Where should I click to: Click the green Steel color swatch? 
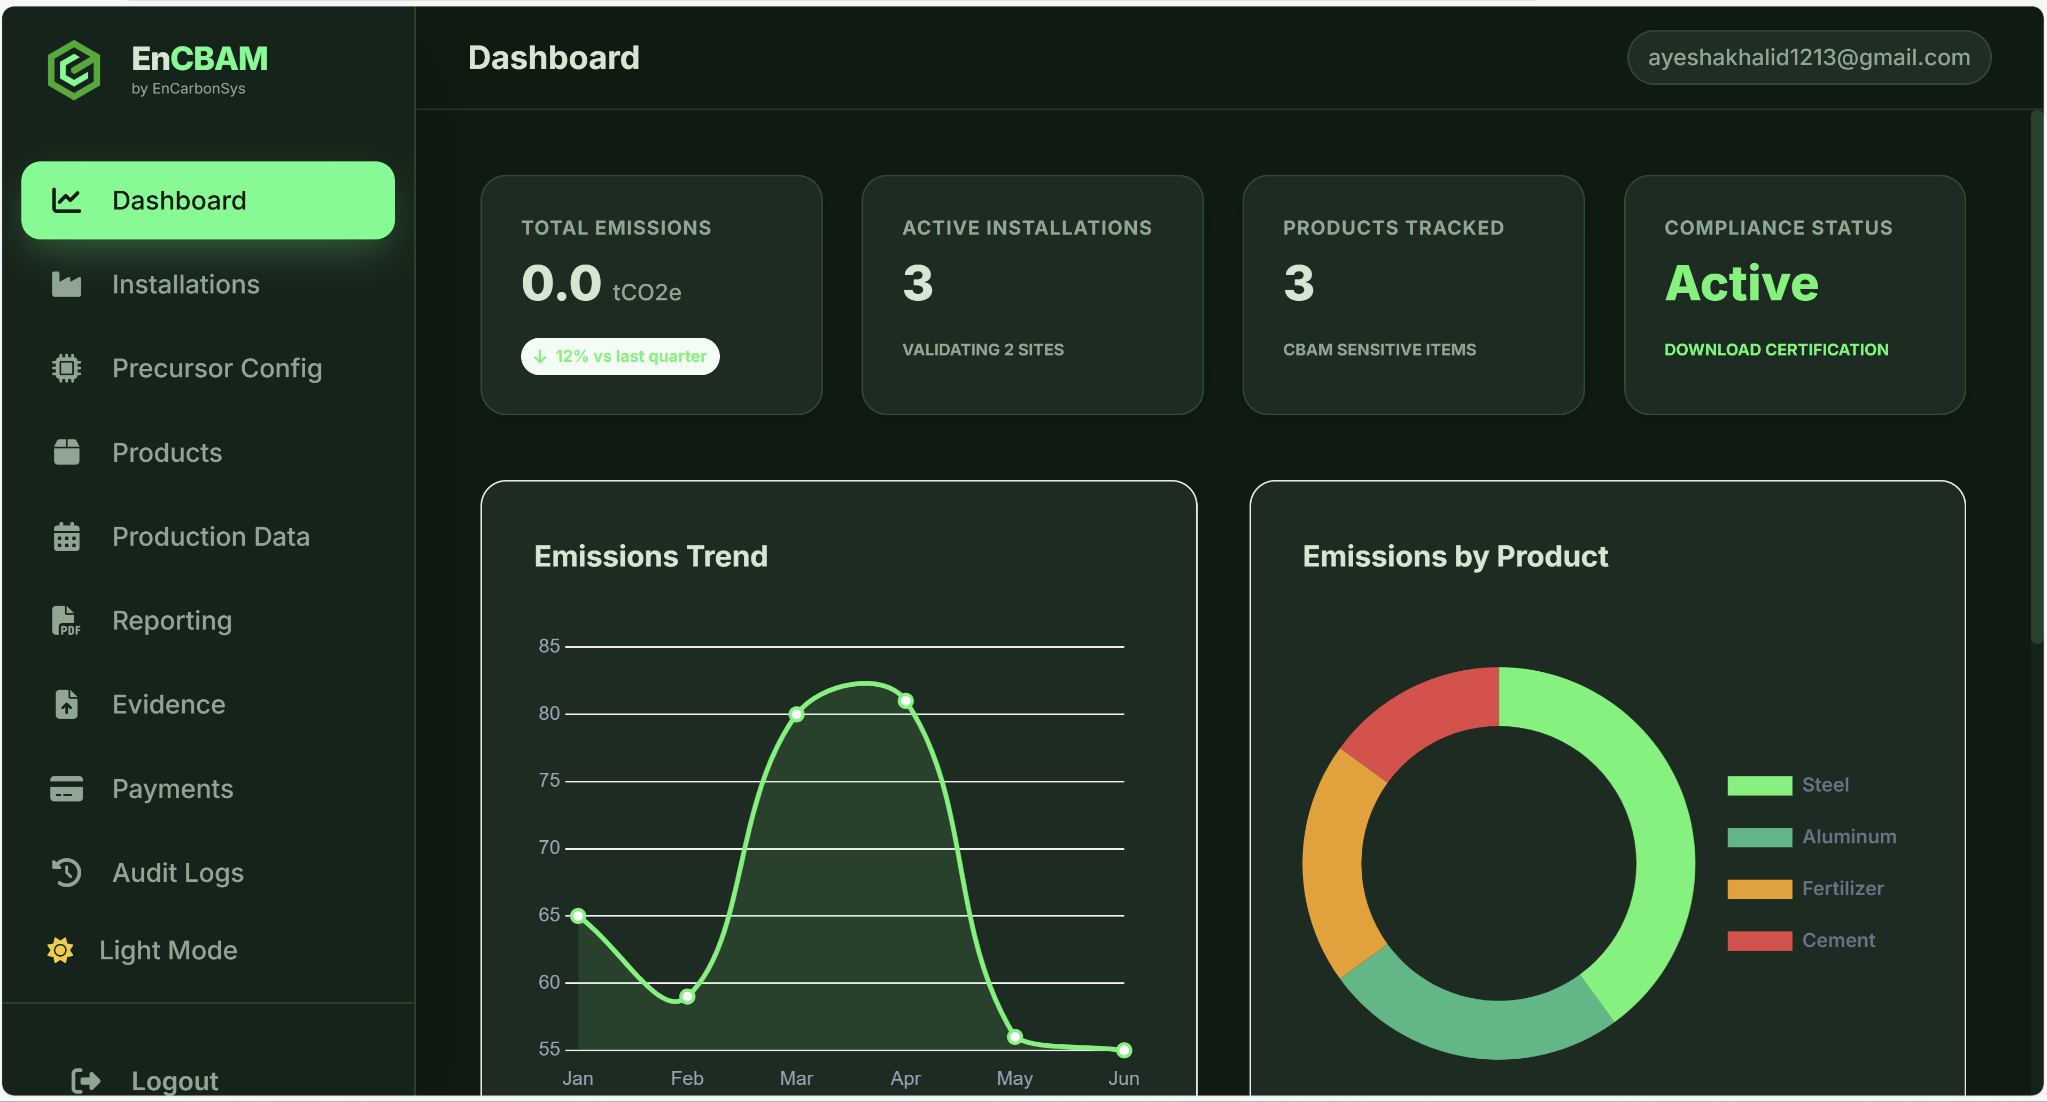coord(1758,784)
